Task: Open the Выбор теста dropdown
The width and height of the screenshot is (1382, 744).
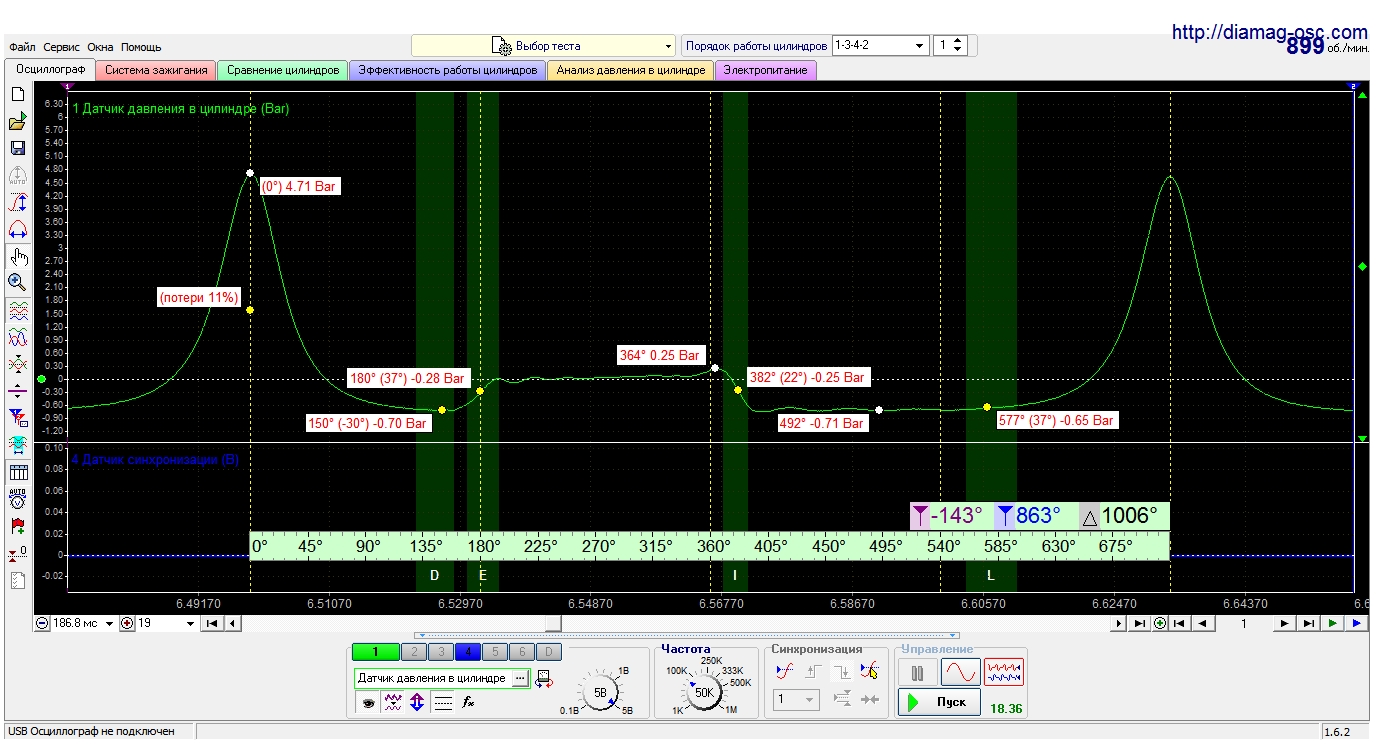Action: coord(544,46)
